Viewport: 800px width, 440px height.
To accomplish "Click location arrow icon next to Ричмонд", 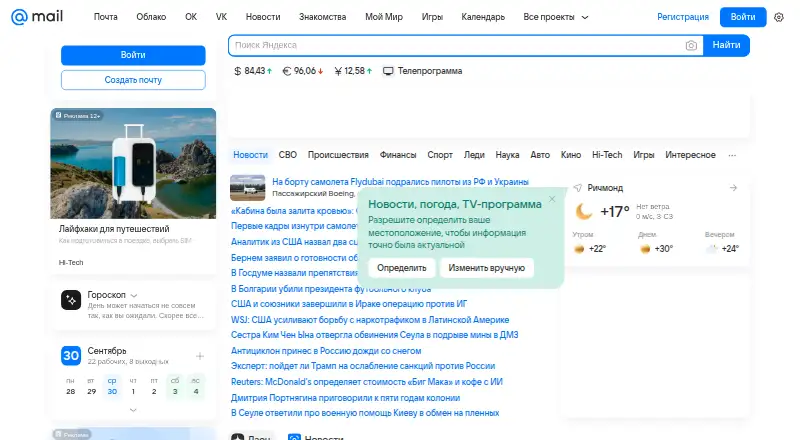I will pyautogui.click(x=578, y=188).
